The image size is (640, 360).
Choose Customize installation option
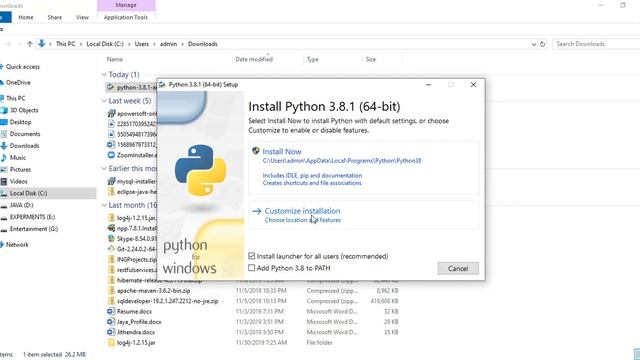click(302, 211)
